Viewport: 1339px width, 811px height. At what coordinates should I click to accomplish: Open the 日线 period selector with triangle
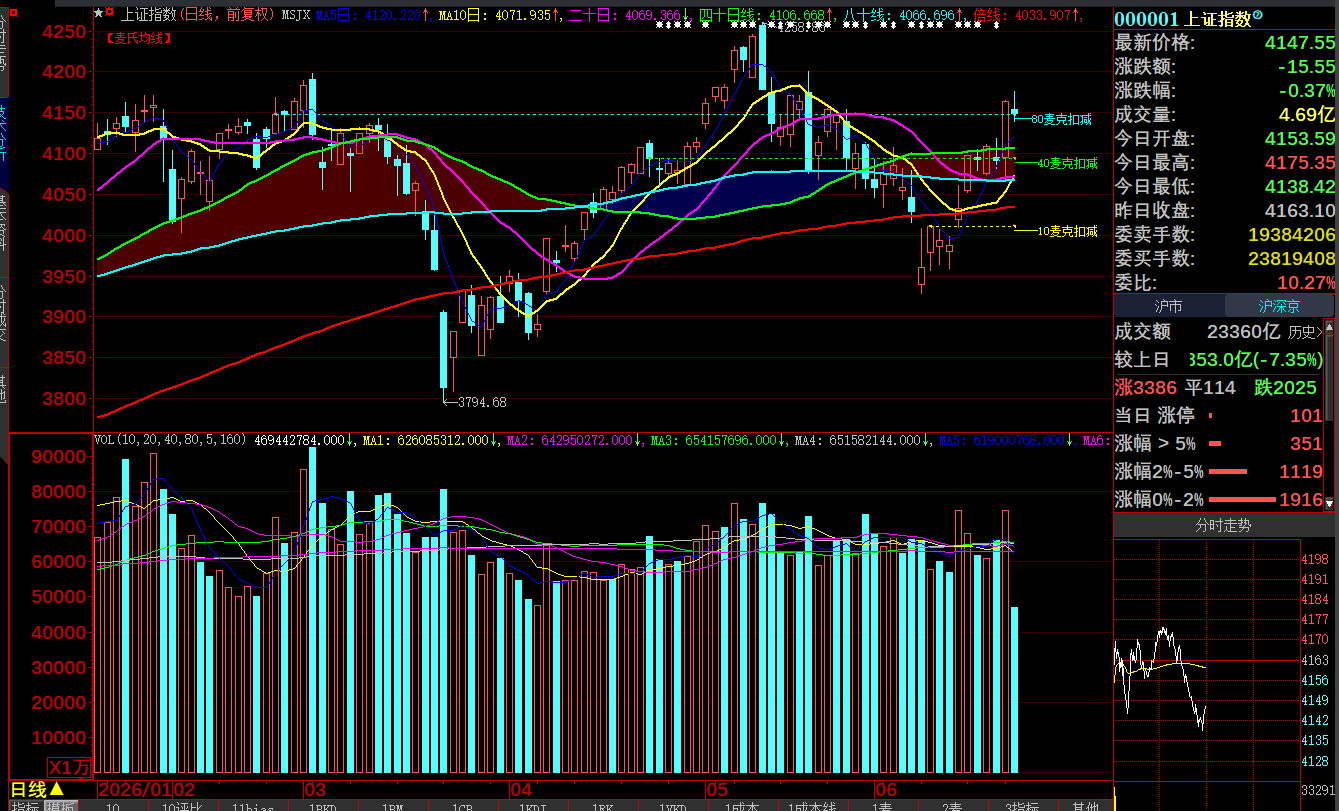(x=37, y=791)
